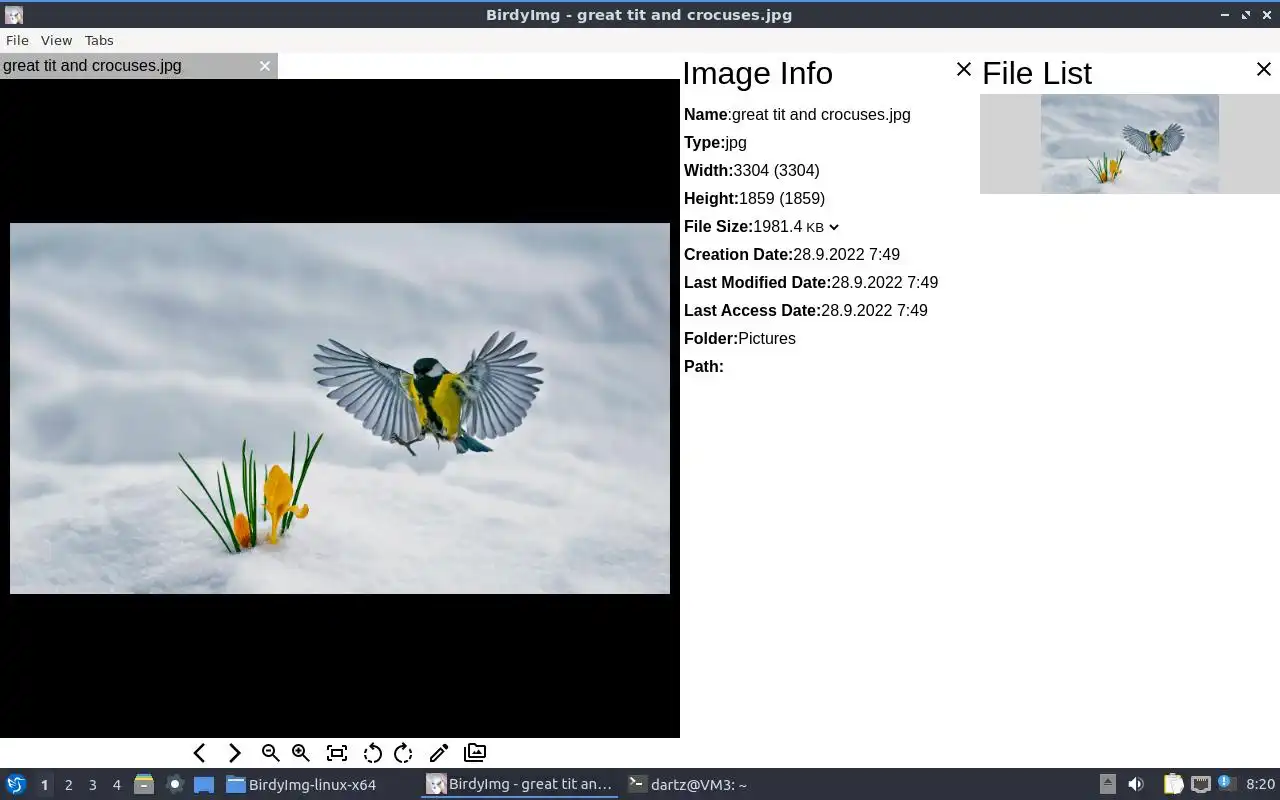Image resolution: width=1280 pixels, height=800 pixels.
Task: Click the Last Modified Date value
Action: [885, 283]
